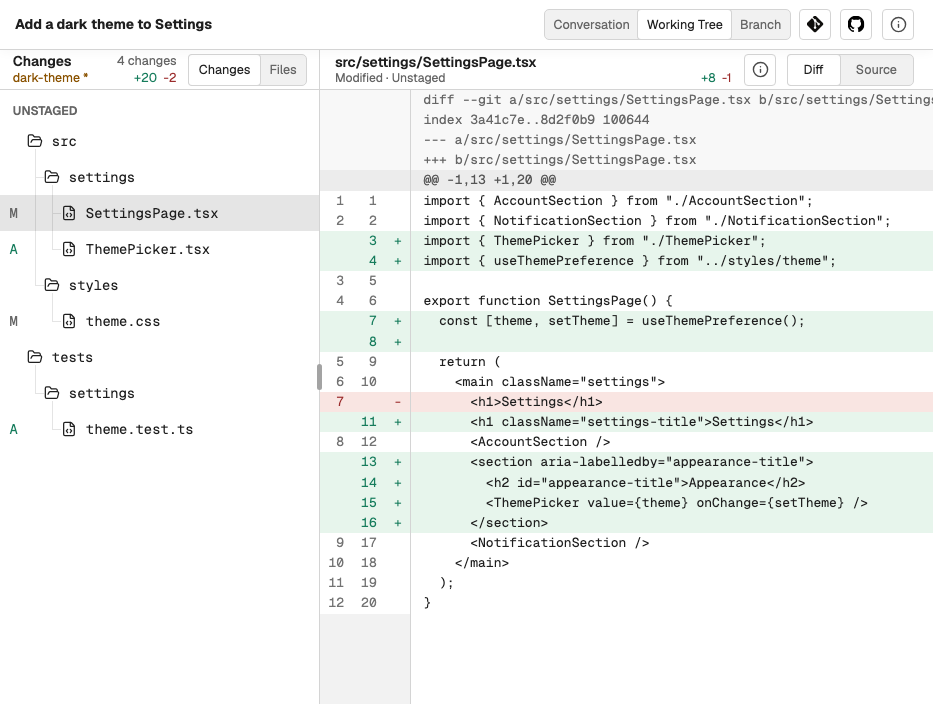The height and width of the screenshot is (704, 933).
Task: Click the styles folder icon
Action: [x=52, y=285]
